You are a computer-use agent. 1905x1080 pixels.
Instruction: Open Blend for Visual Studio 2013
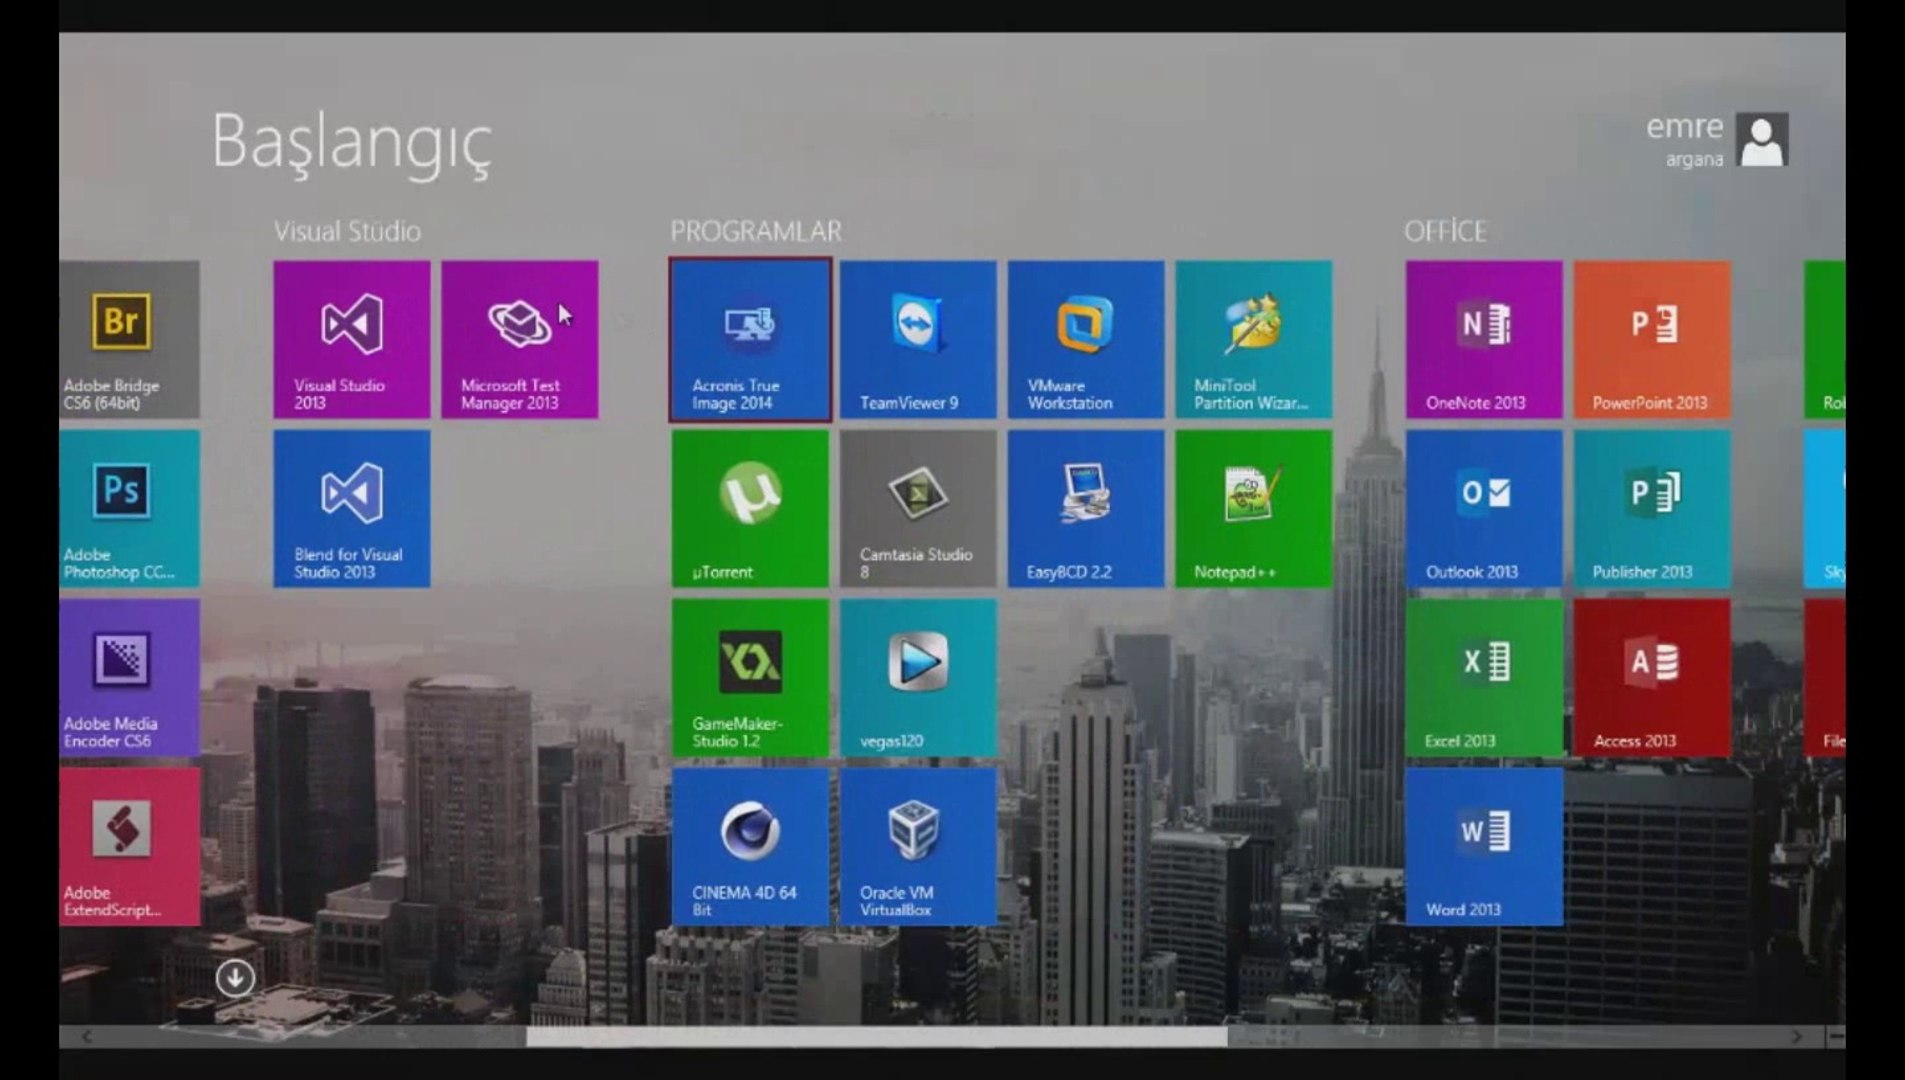[x=352, y=509]
